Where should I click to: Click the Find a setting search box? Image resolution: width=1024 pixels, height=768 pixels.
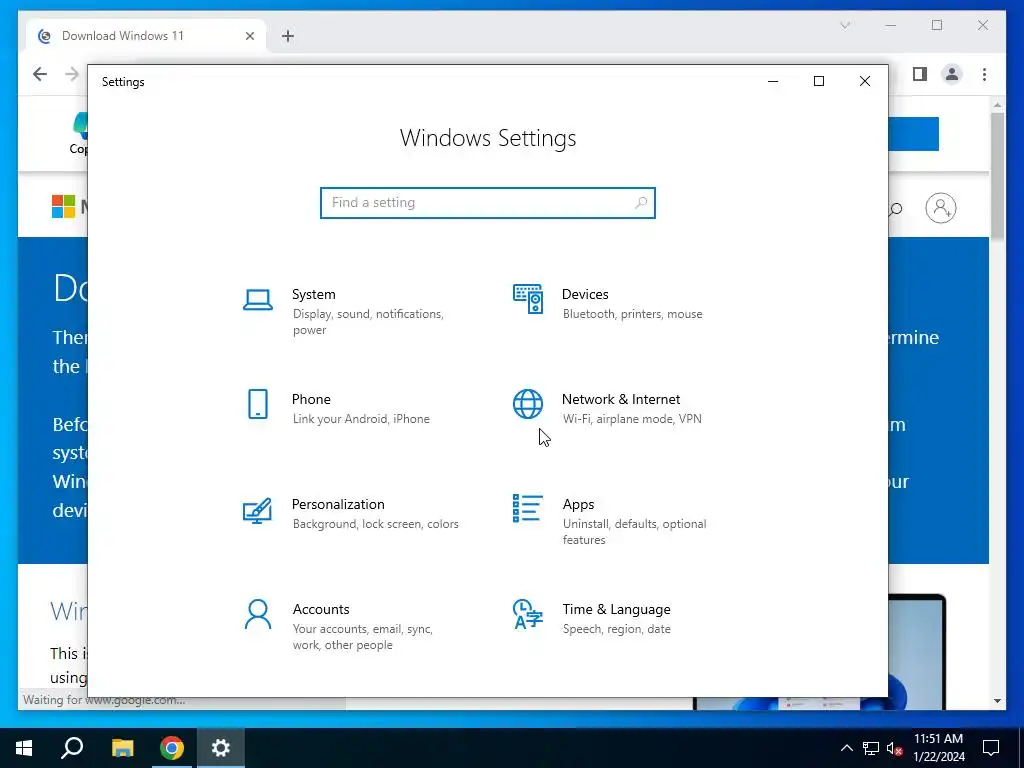487,203
